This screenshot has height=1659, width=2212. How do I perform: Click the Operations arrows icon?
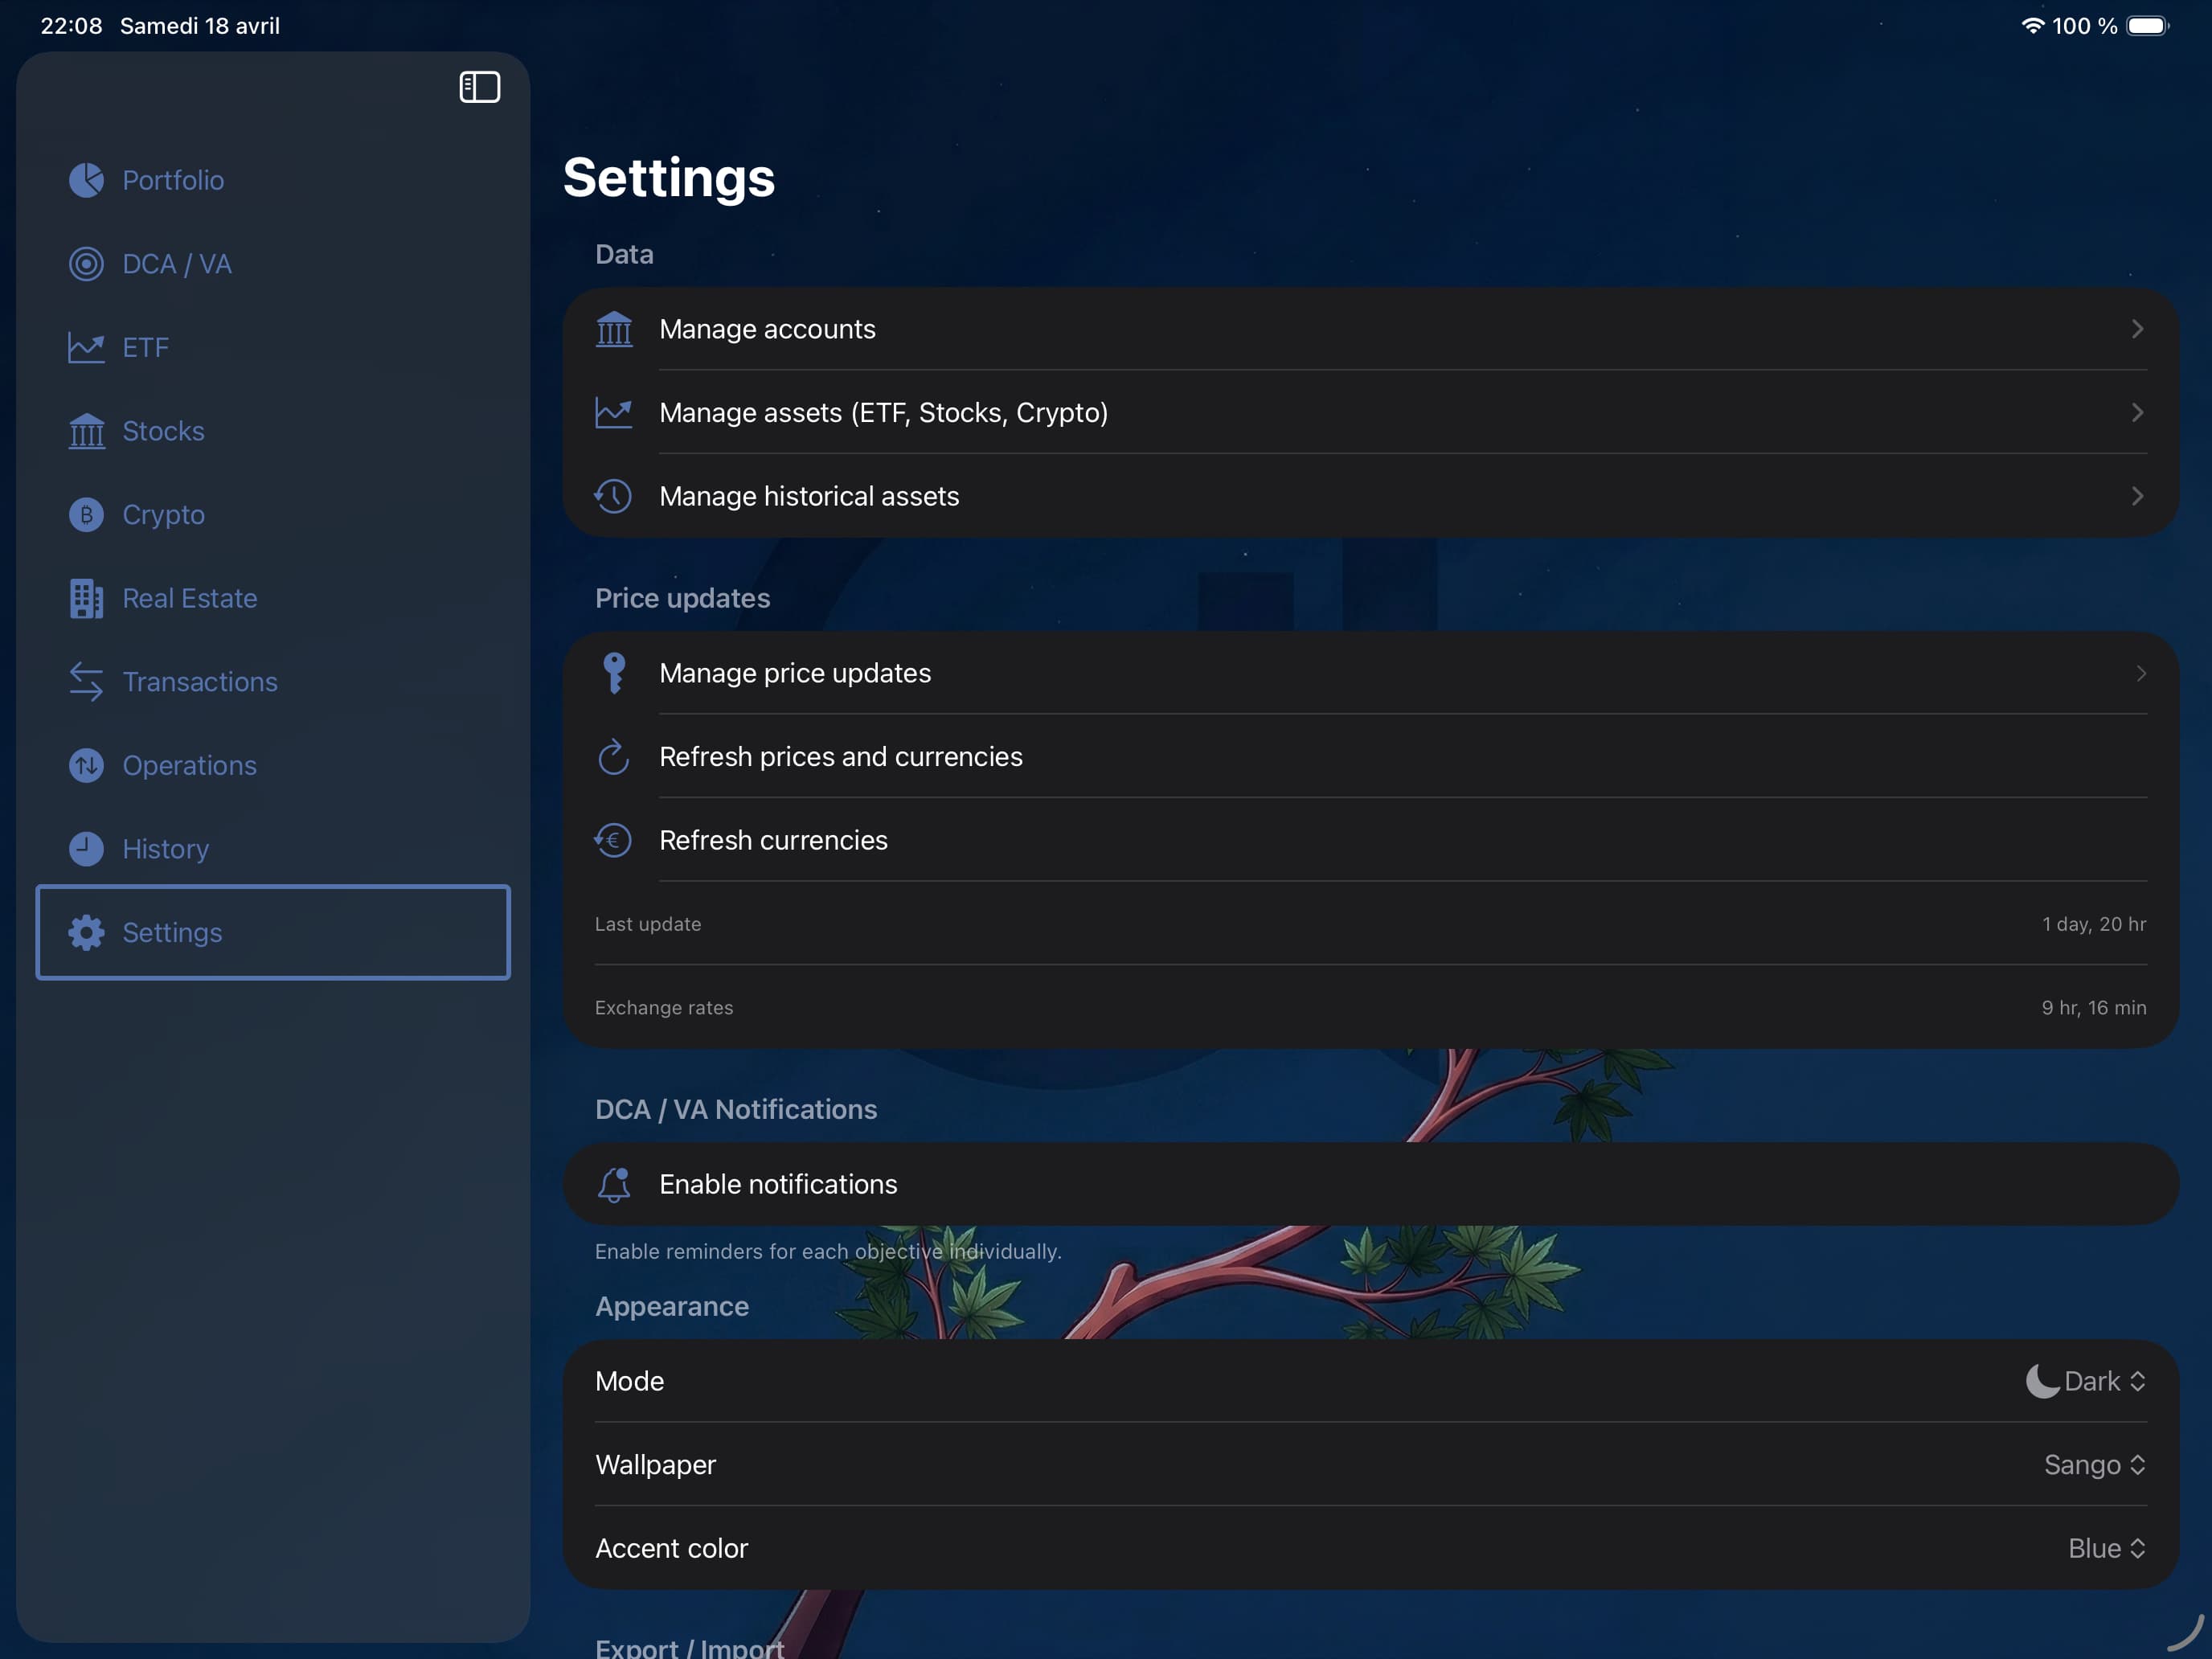(x=86, y=766)
